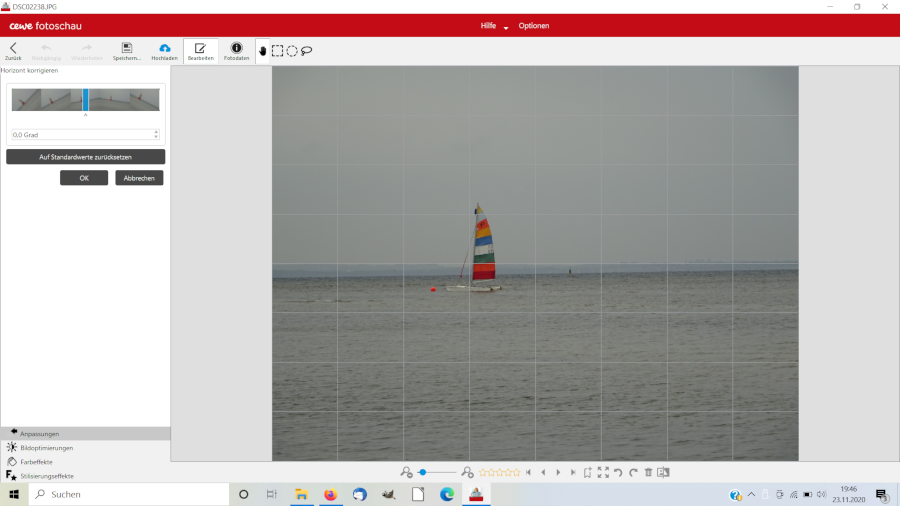Viewport: 900px width, 506px height.
Task: Select the lasso selection tool
Action: 307,51
